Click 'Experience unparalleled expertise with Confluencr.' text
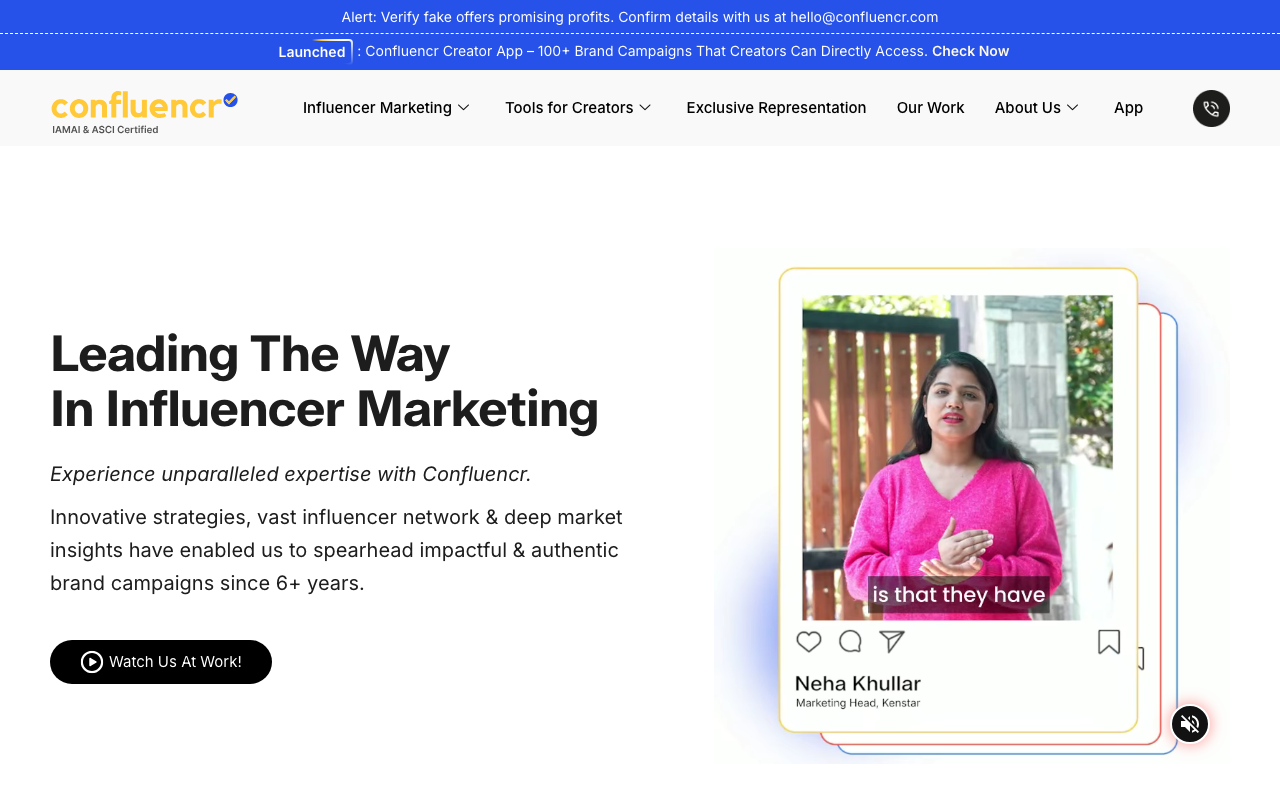 [x=291, y=474]
